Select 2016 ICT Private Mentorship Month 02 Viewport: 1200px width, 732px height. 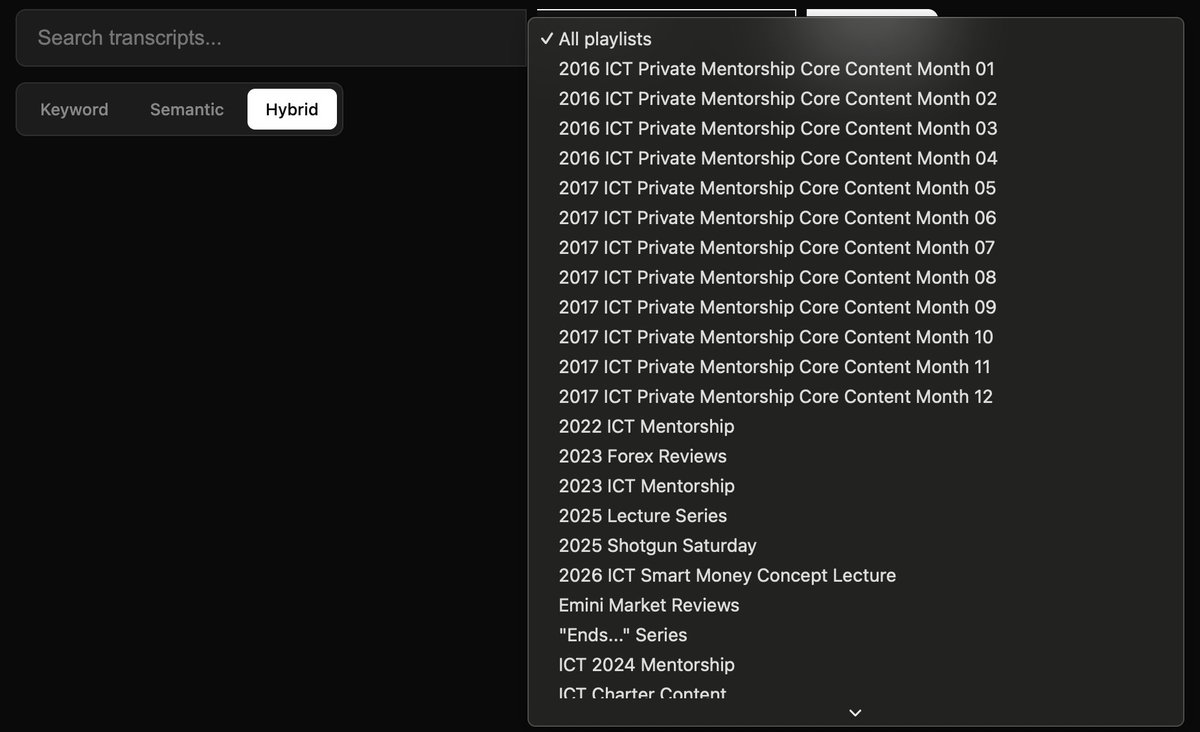coord(855,99)
